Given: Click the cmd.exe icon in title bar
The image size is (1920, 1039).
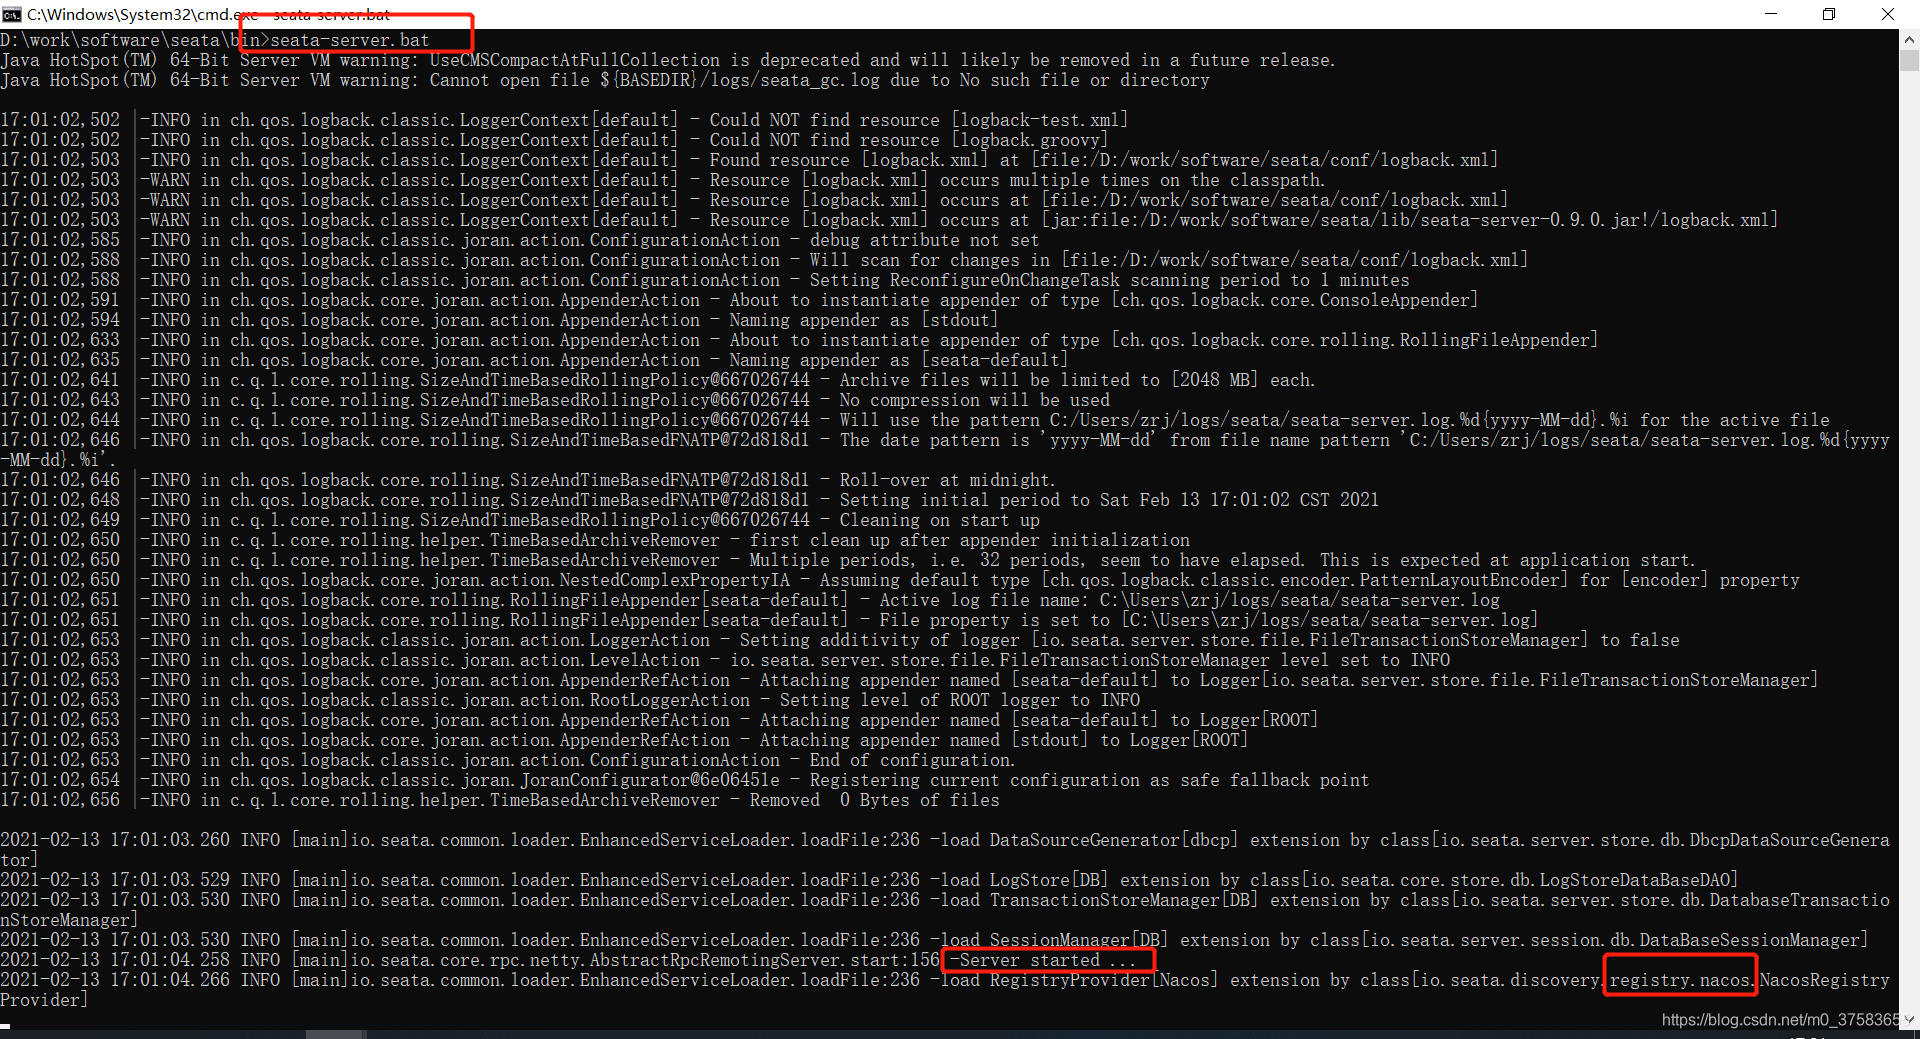Looking at the screenshot, I should 11,14.
